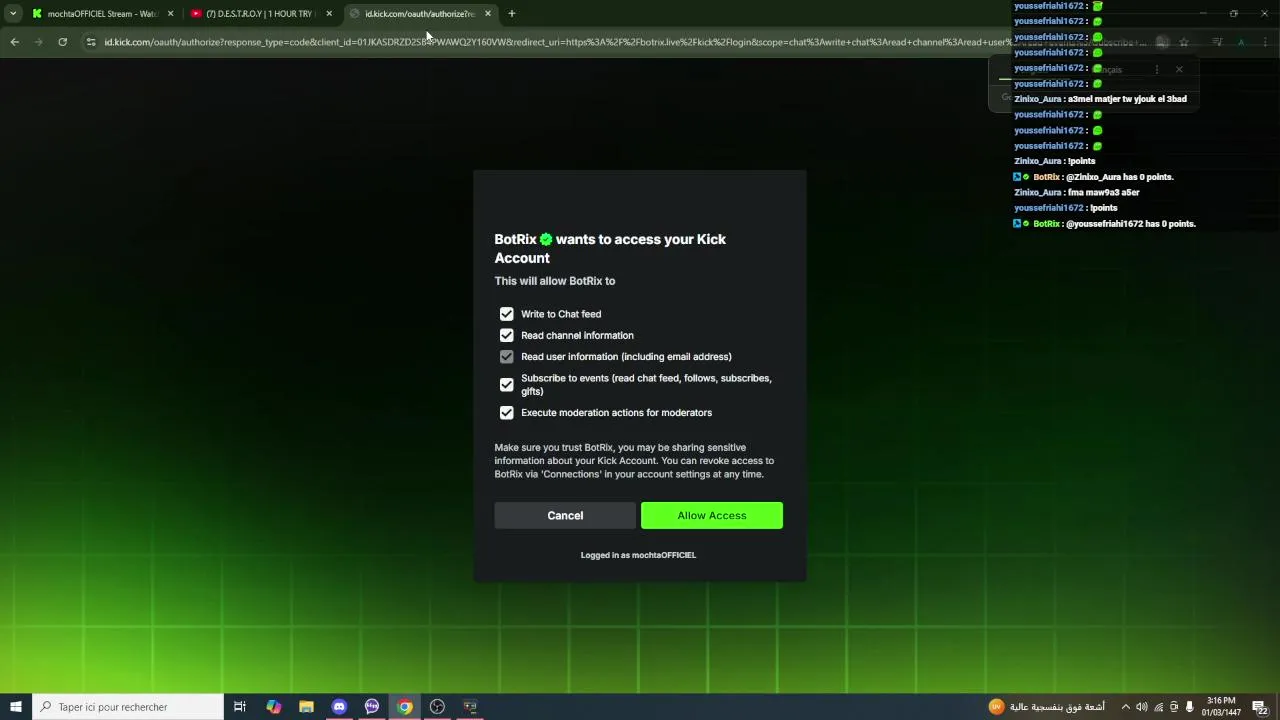
Task: Open the Chrome profile avatar
Action: (1241, 42)
